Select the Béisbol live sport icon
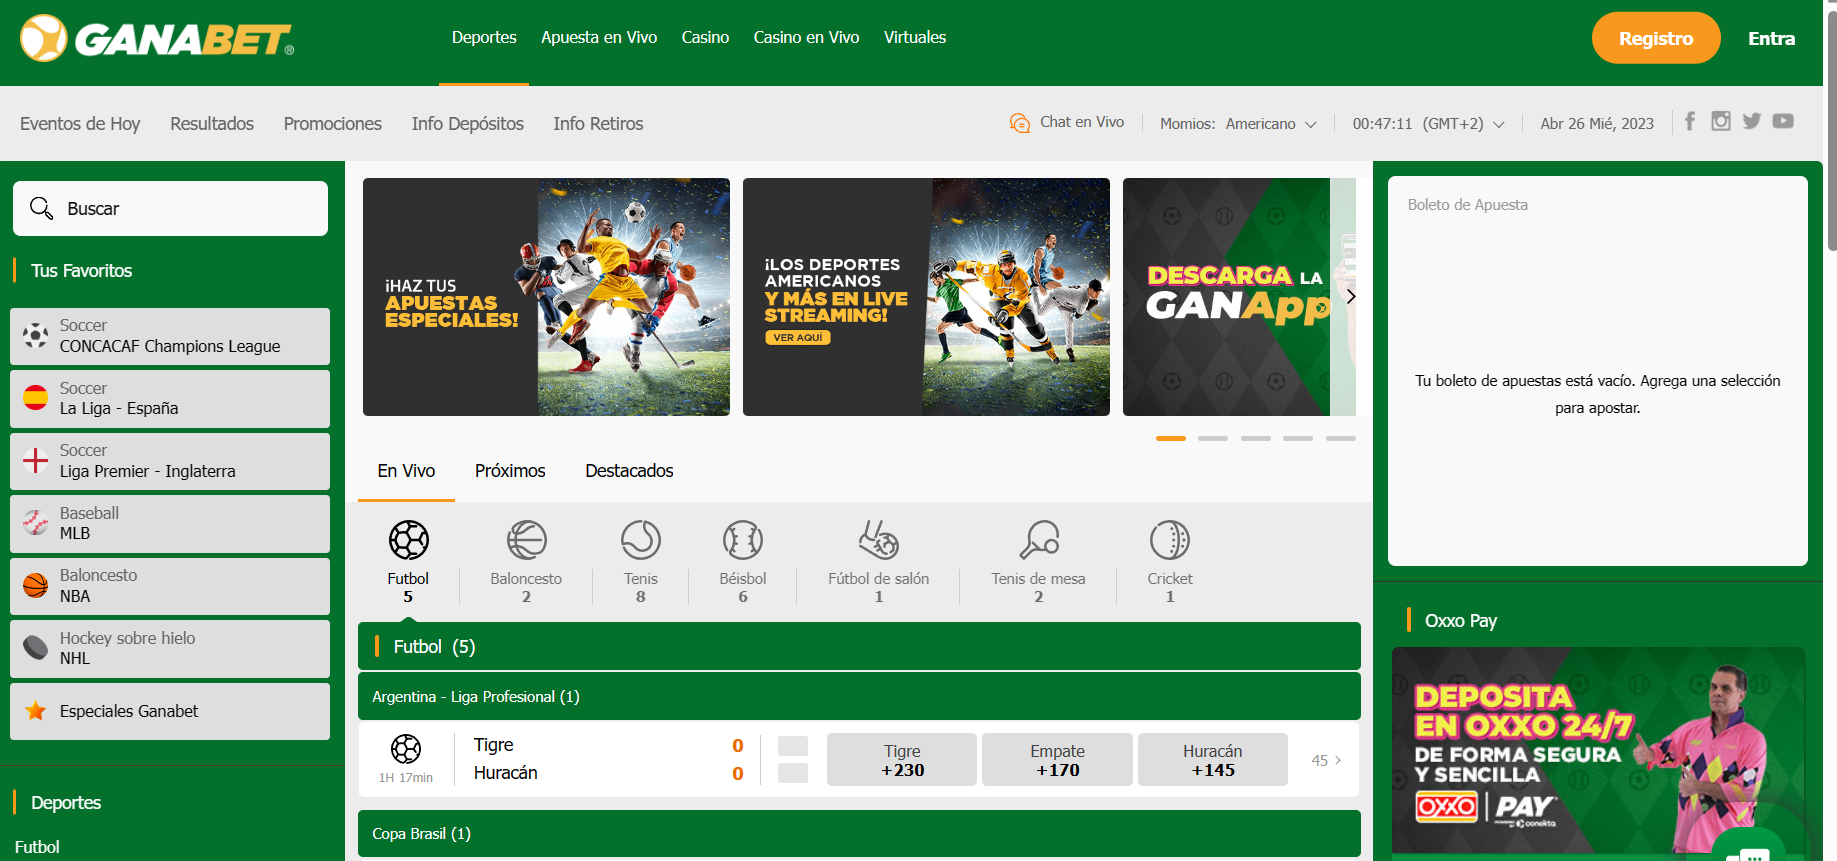Viewport: 1837px width, 861px height. (743, 540)
